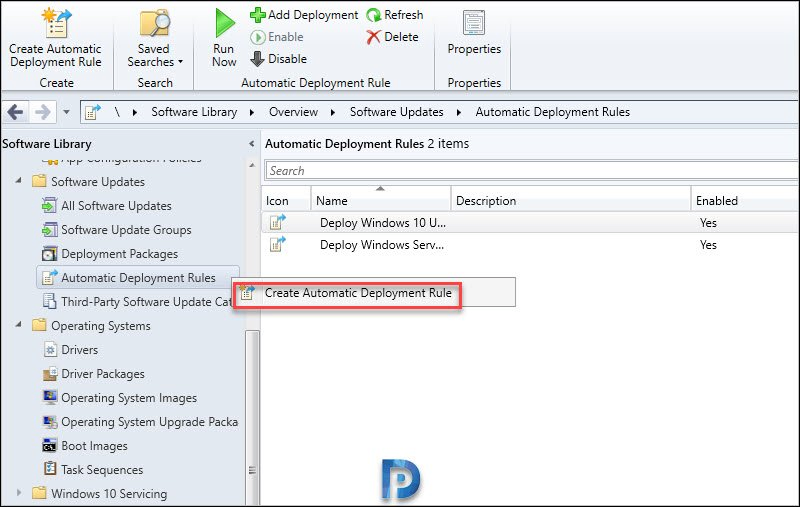
Task: Click the Enable ribbon command
Action: (277, 37)
